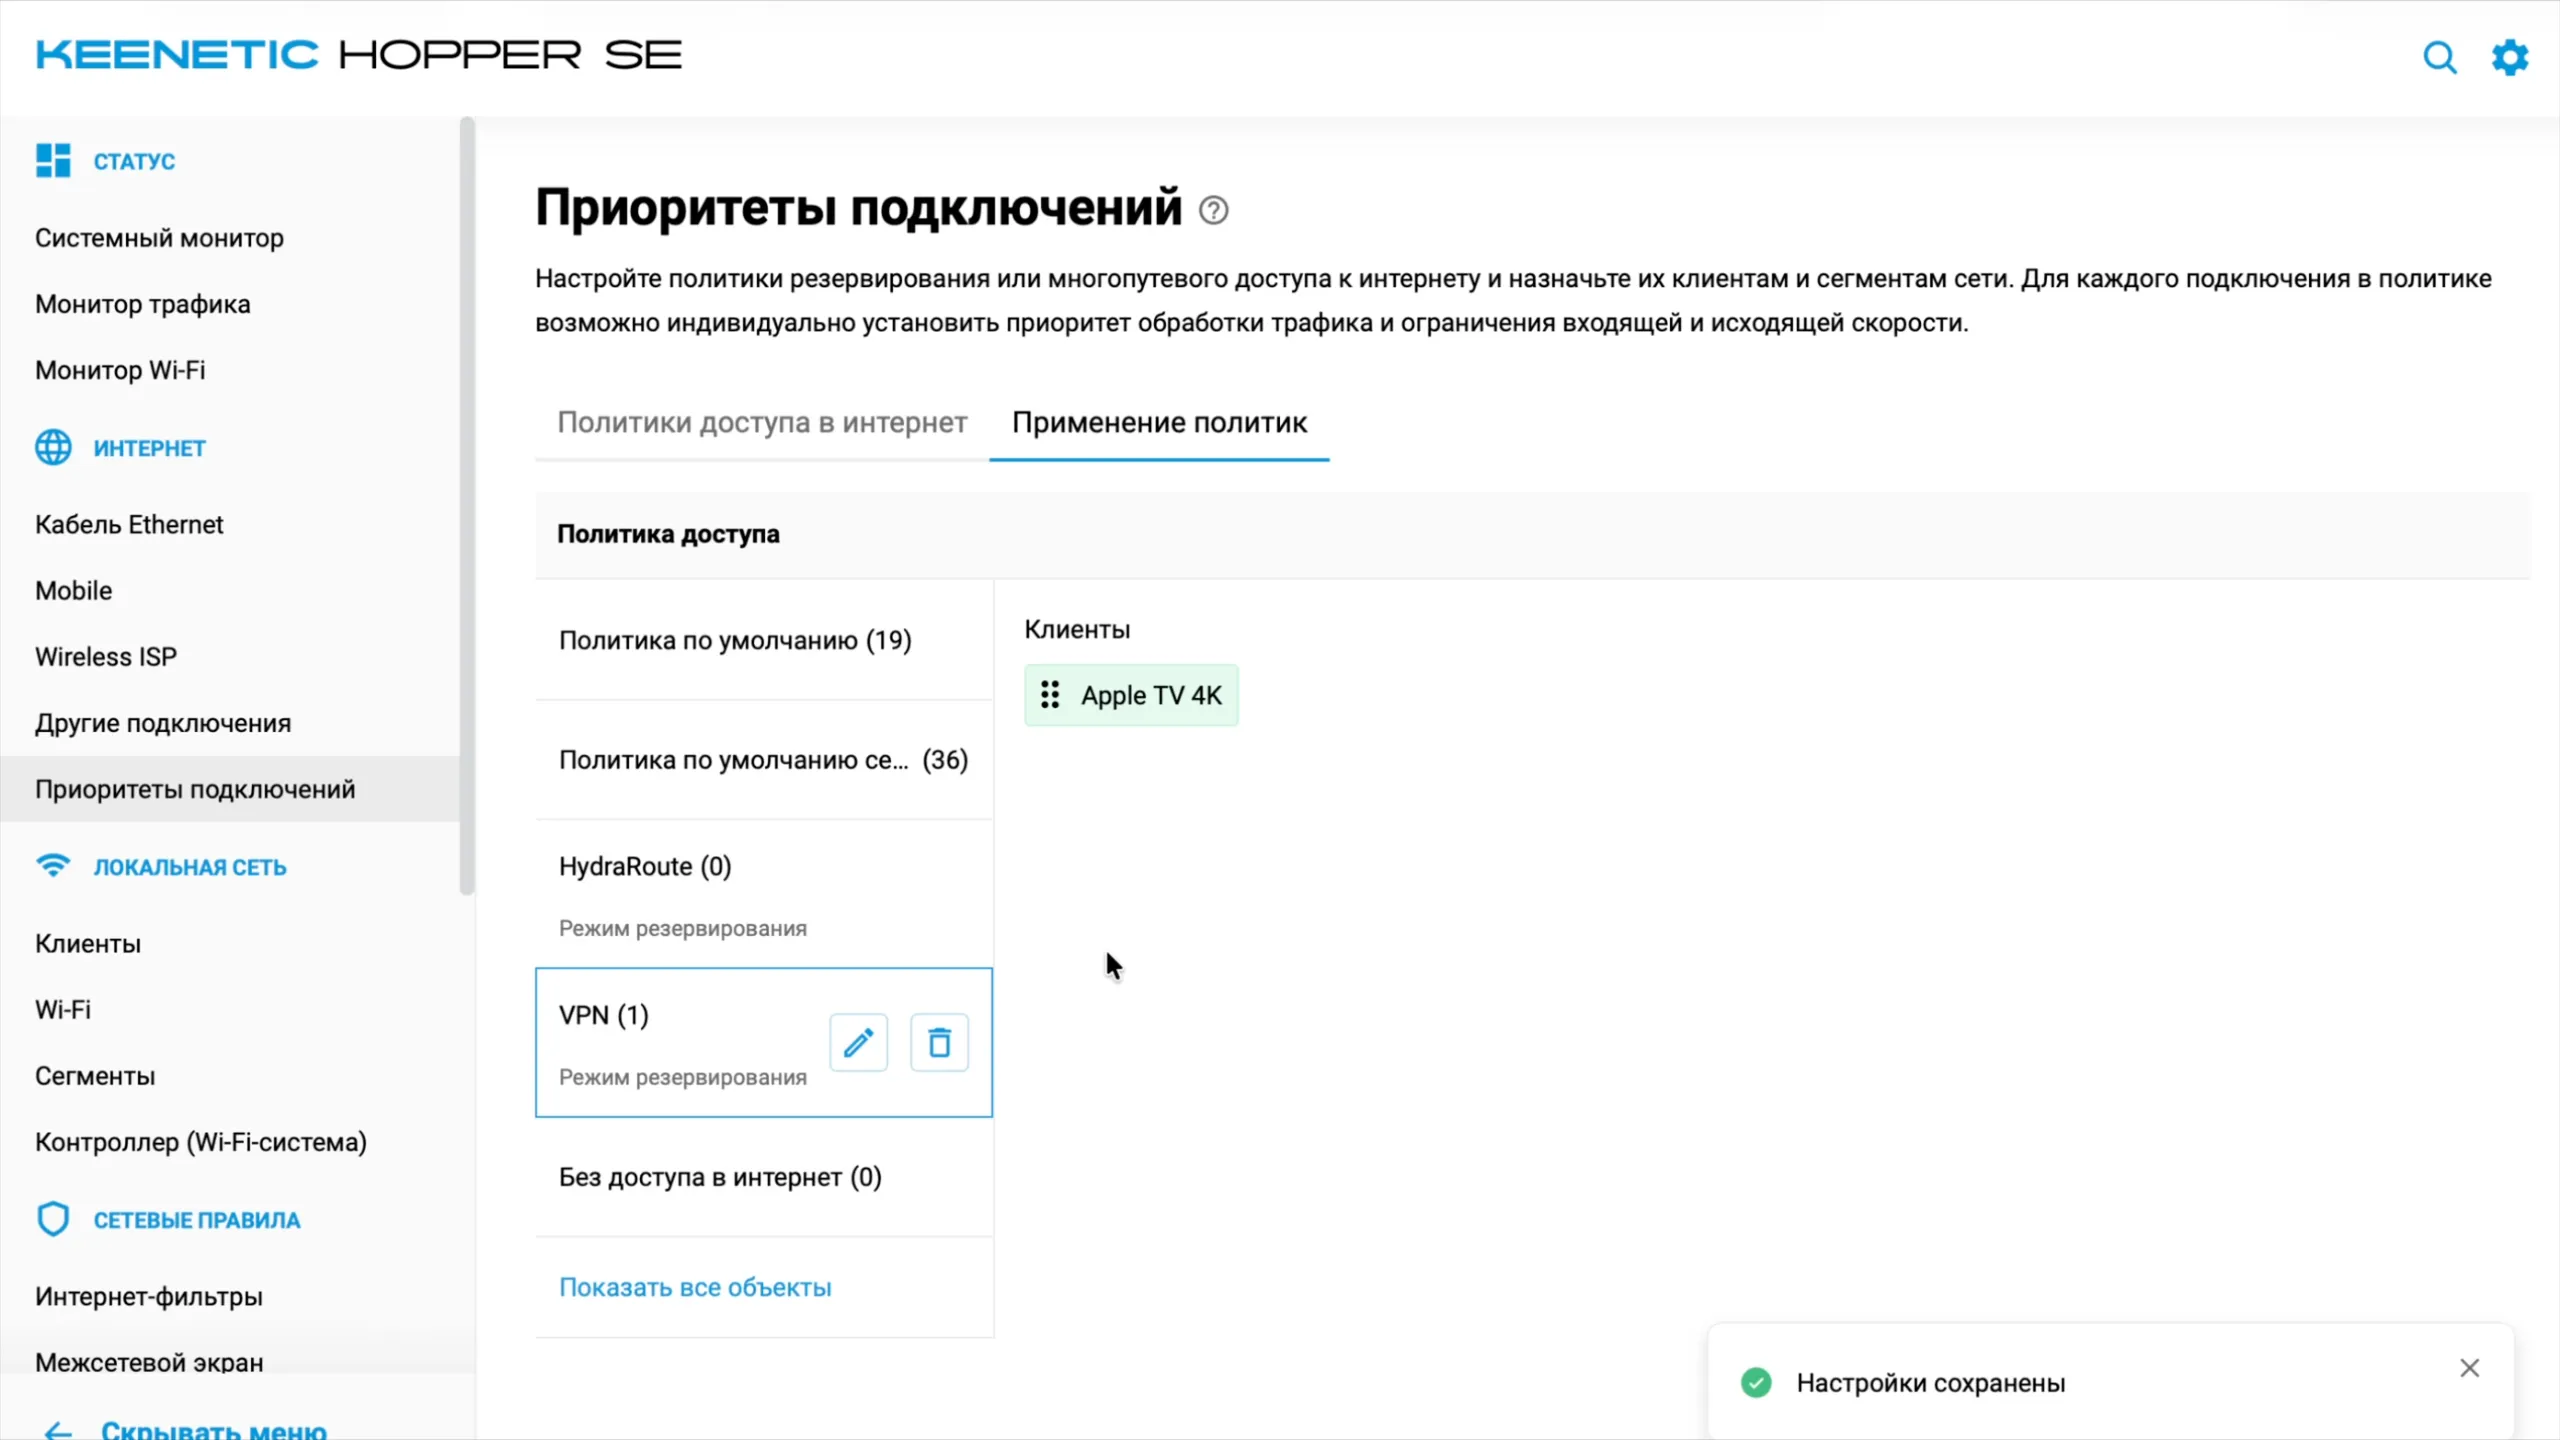Select Политика по умолчанию (19) policy
The height and width of the screenshot is (1440, 2560).
pyautogui.click(x=764, y=640)
